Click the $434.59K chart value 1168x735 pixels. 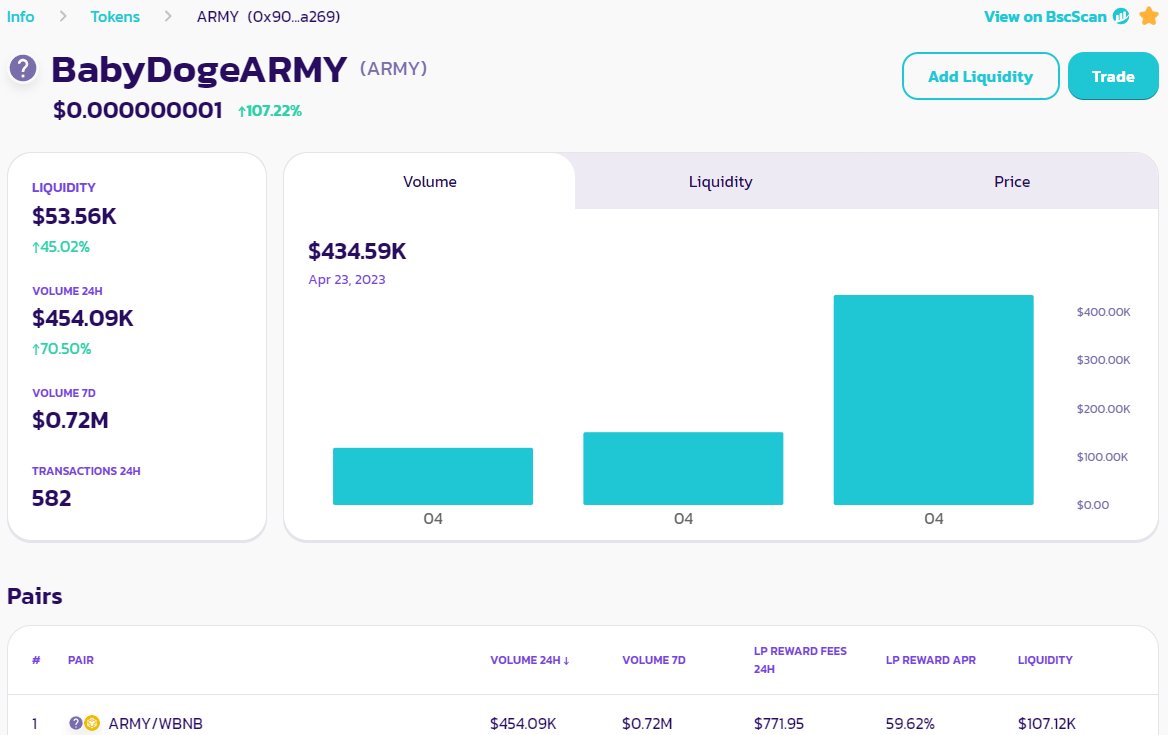[x=358, y=251]
